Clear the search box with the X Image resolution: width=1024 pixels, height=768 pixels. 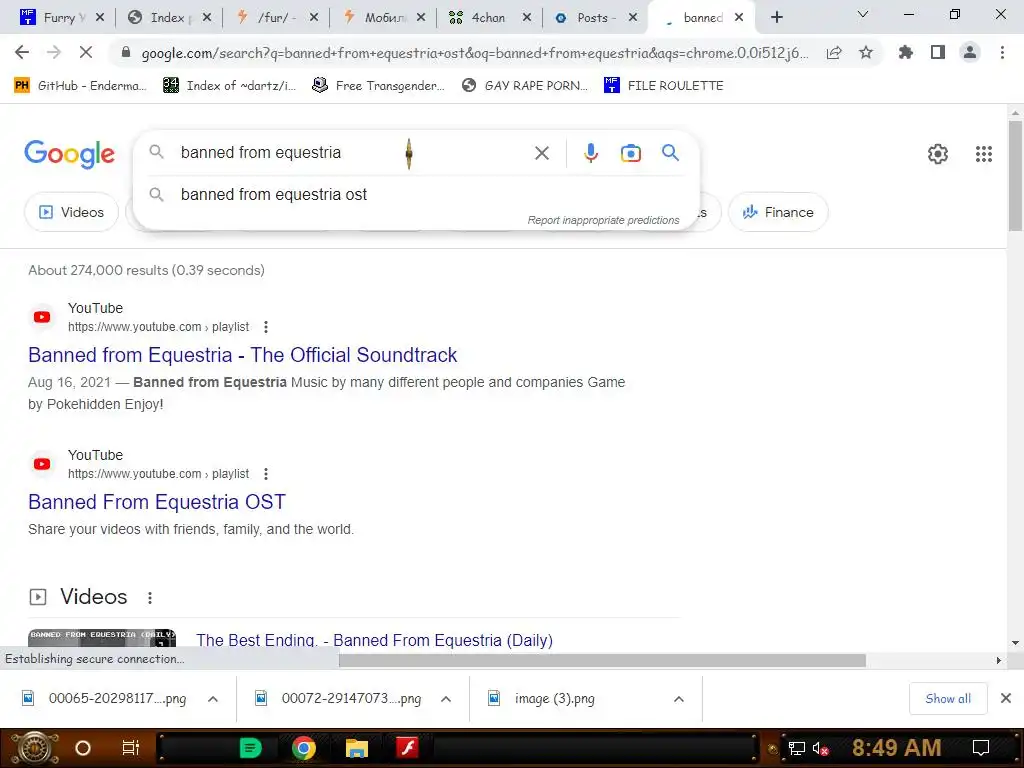(541, 153)
